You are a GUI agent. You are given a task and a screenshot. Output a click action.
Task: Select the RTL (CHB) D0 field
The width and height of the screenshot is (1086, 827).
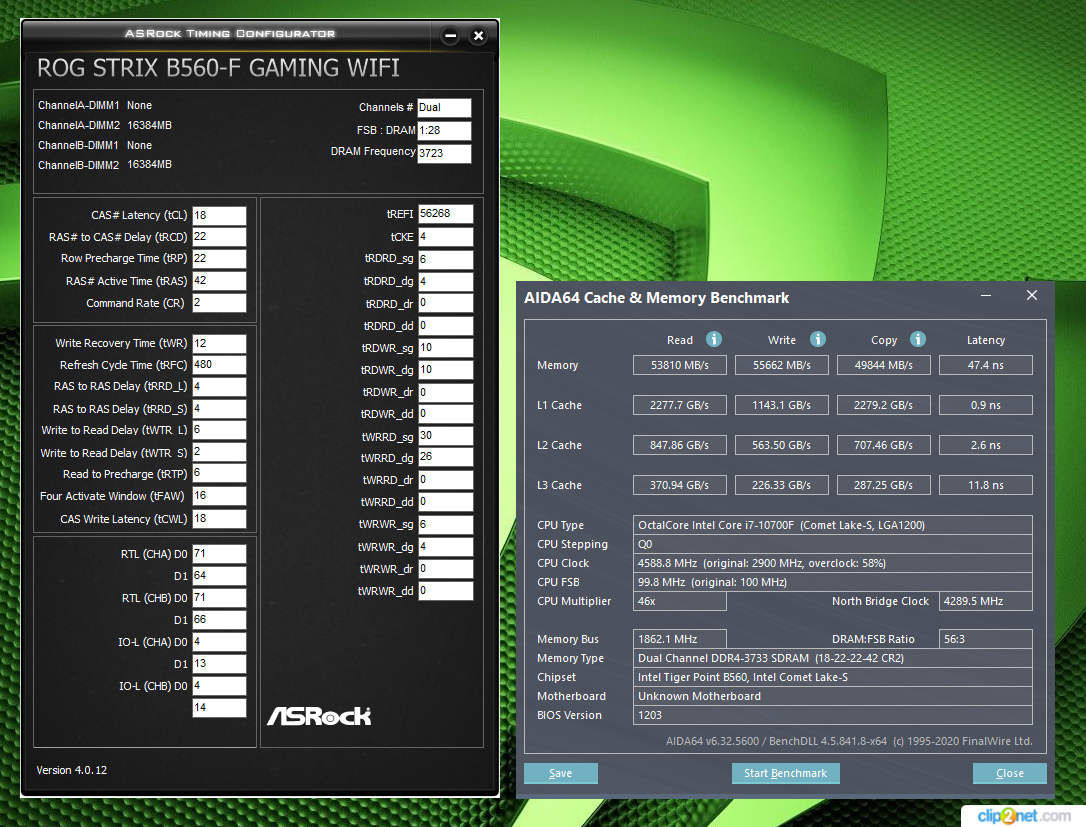219,598
